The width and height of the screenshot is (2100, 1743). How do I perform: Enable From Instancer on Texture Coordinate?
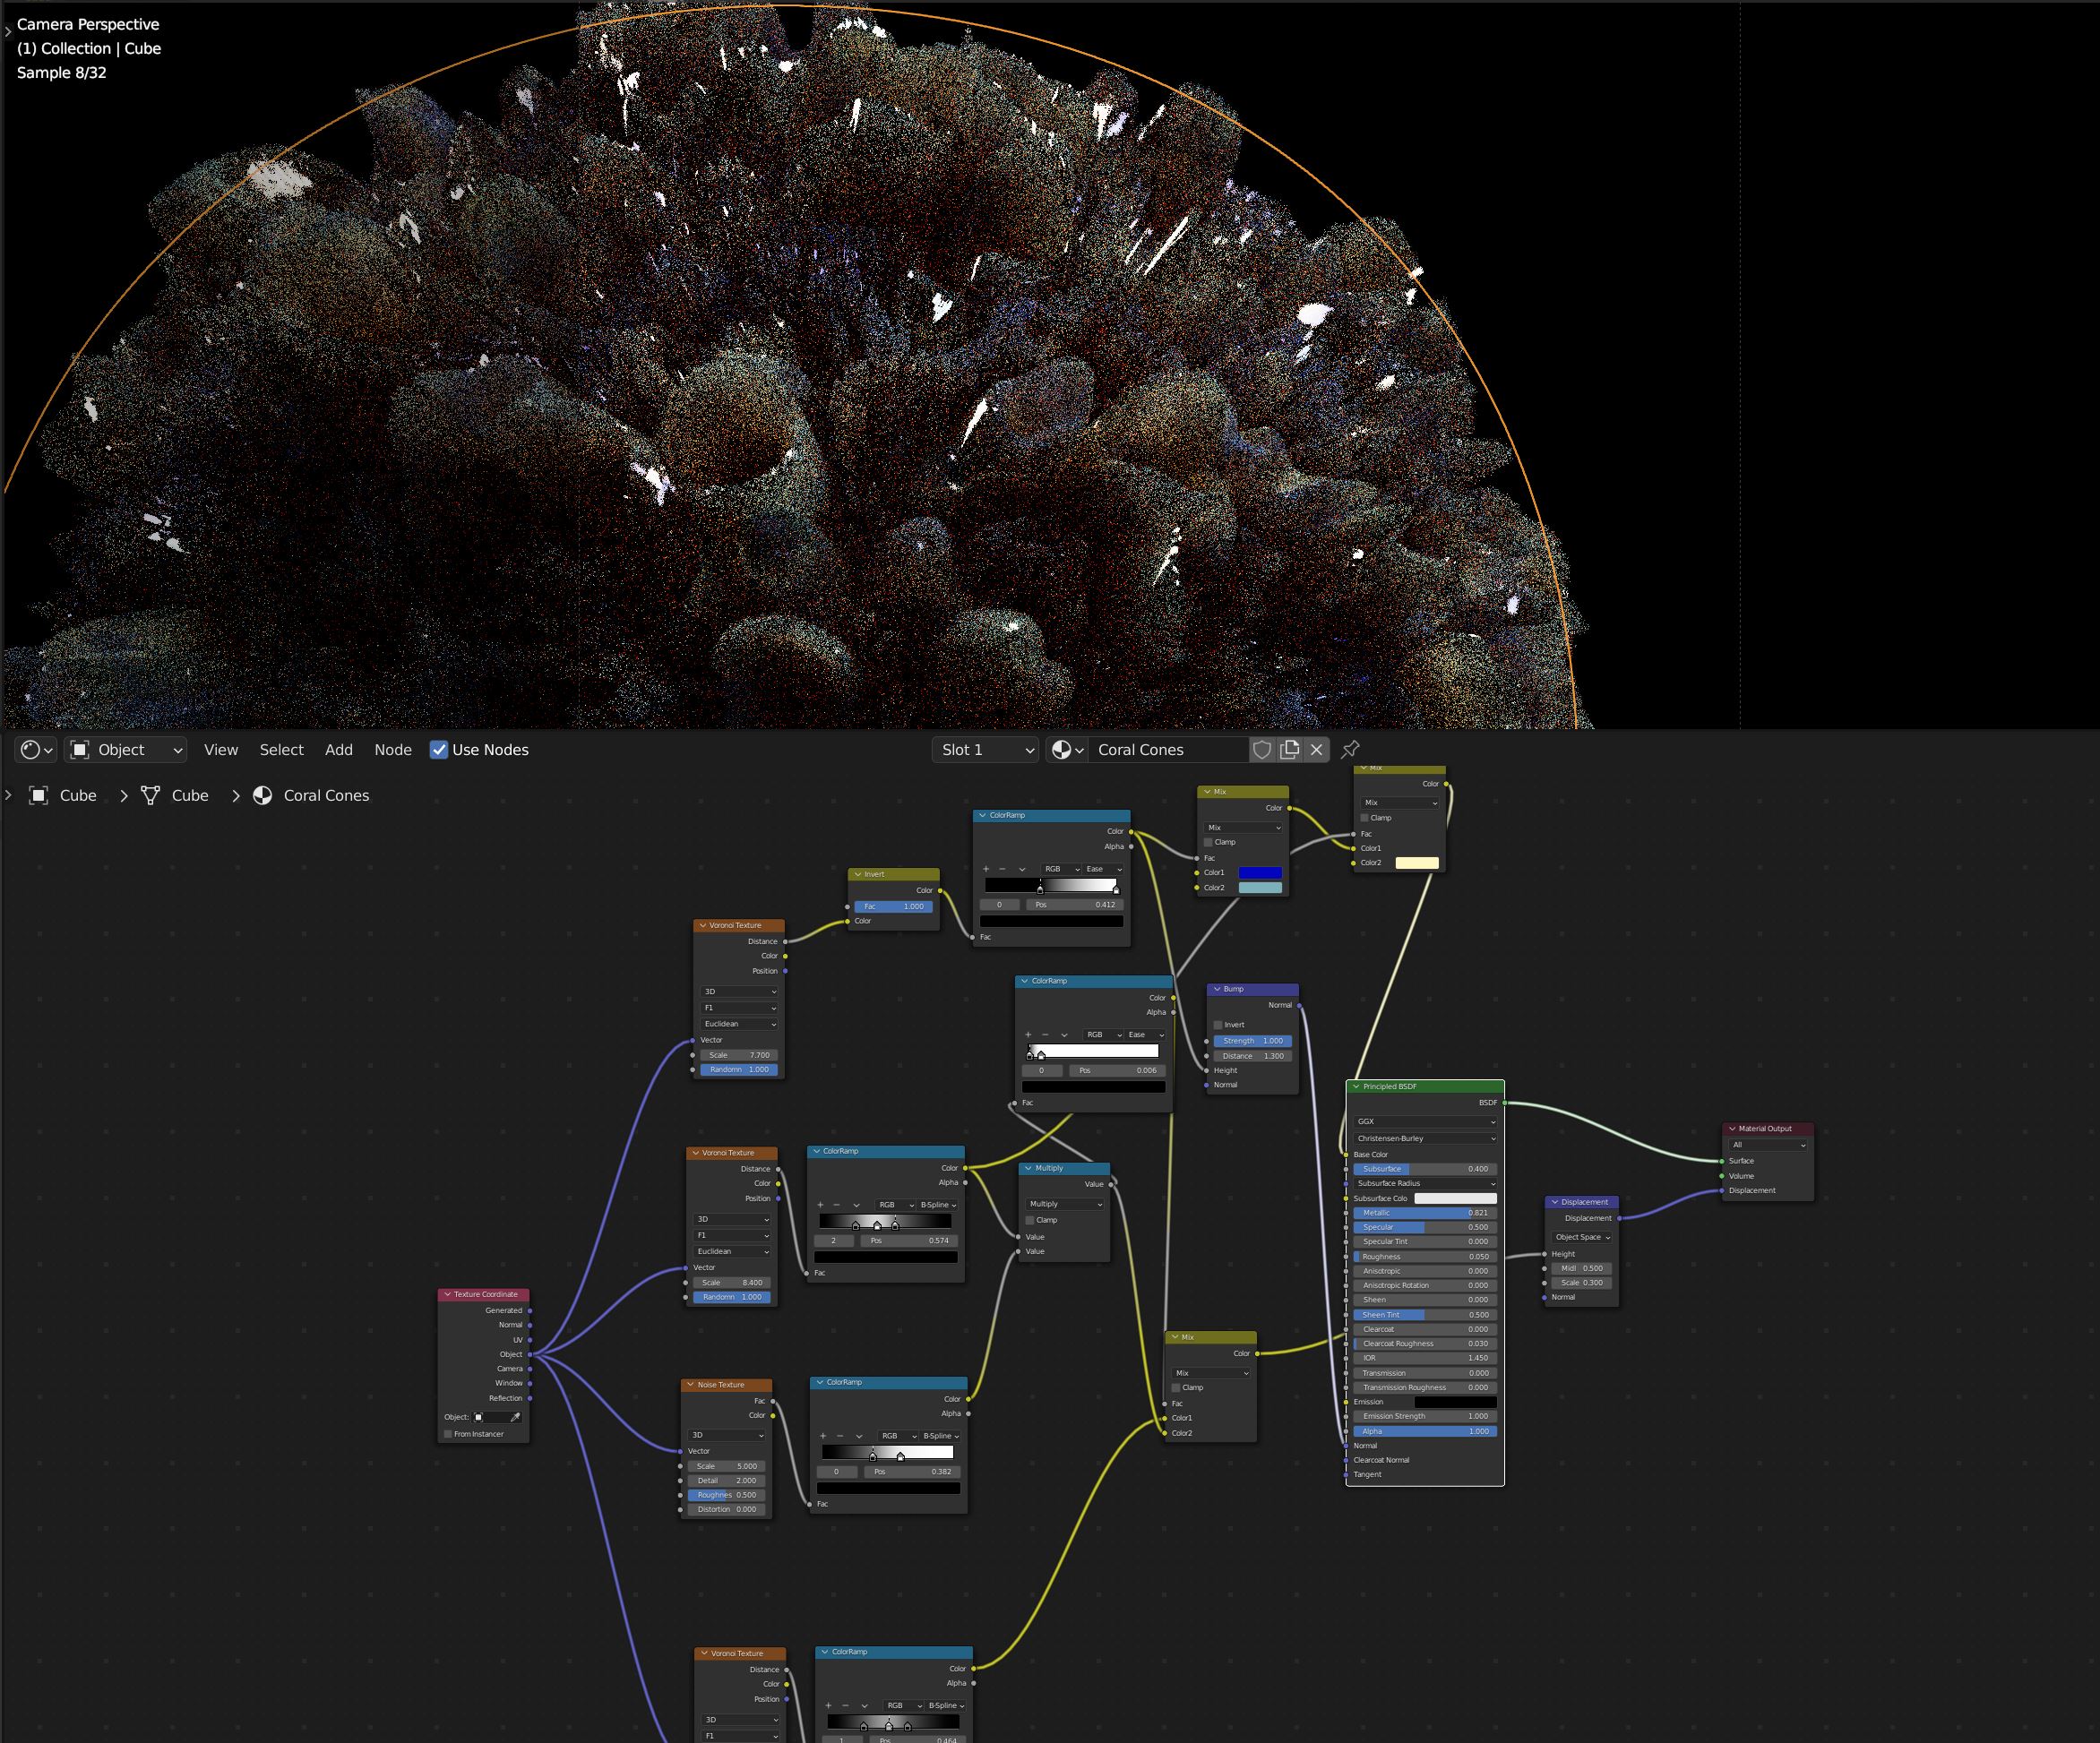tap(448, 1434)
